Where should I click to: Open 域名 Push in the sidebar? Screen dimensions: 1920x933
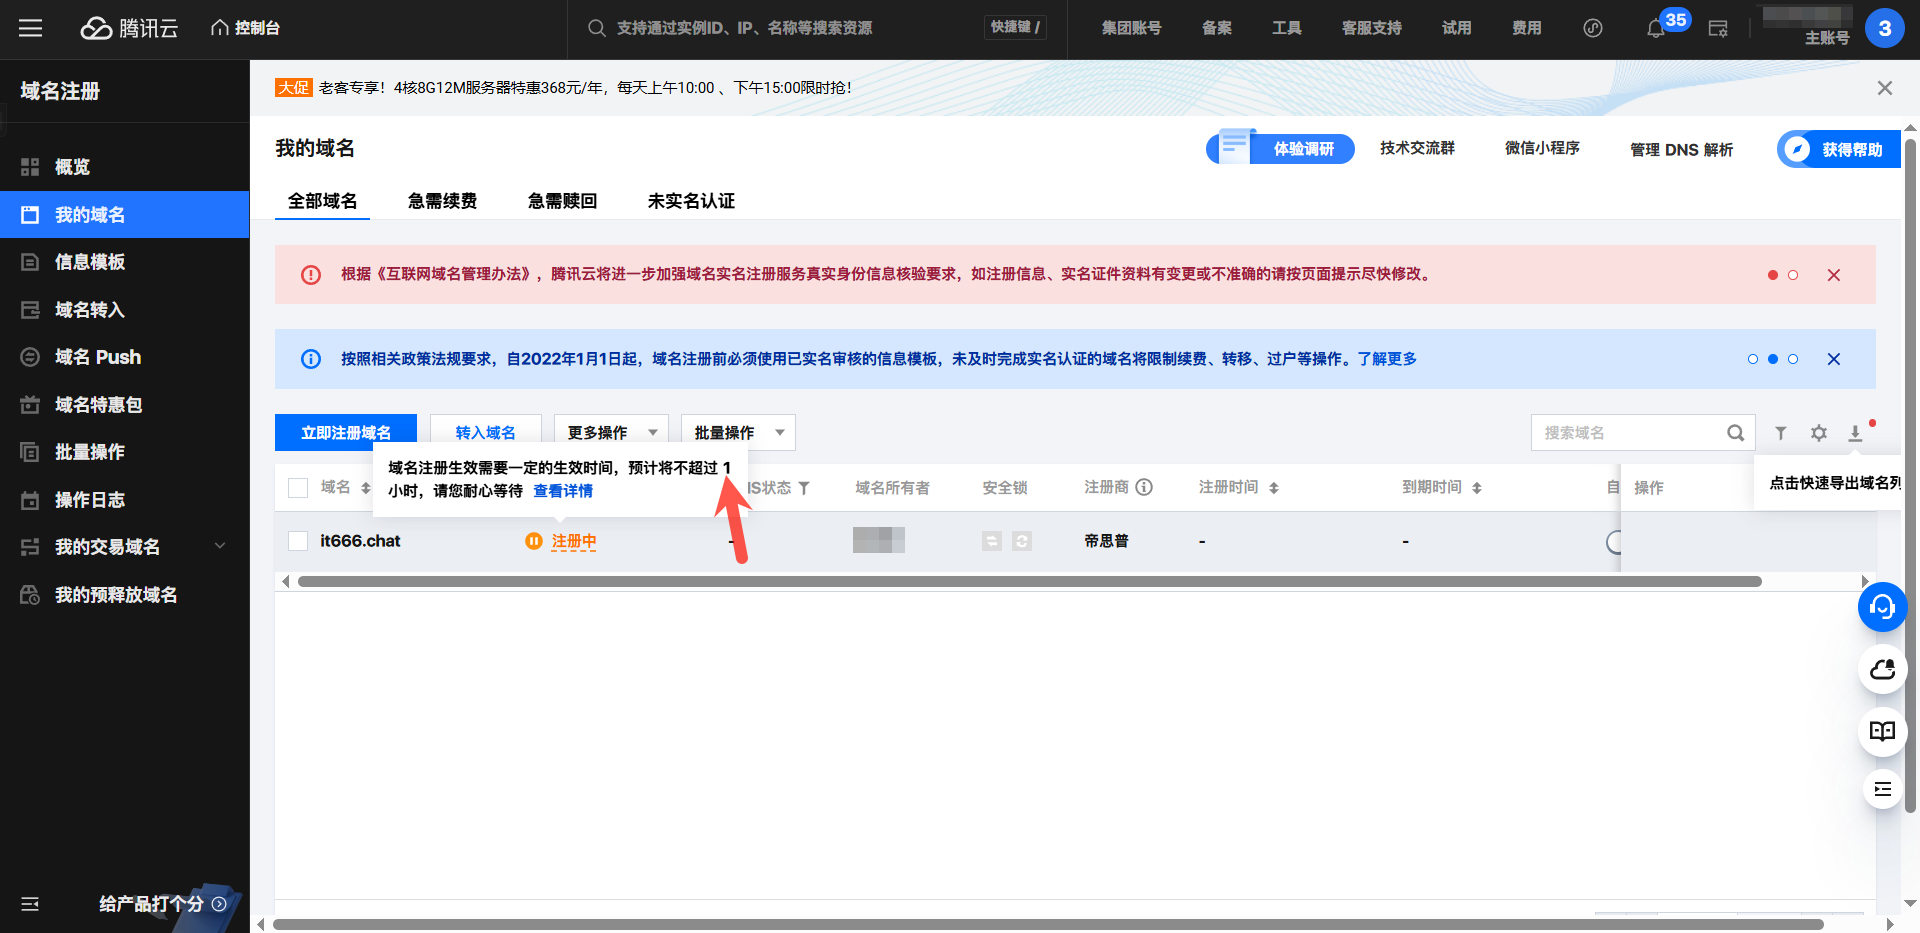pyautogui.click(x=125, y=357)
